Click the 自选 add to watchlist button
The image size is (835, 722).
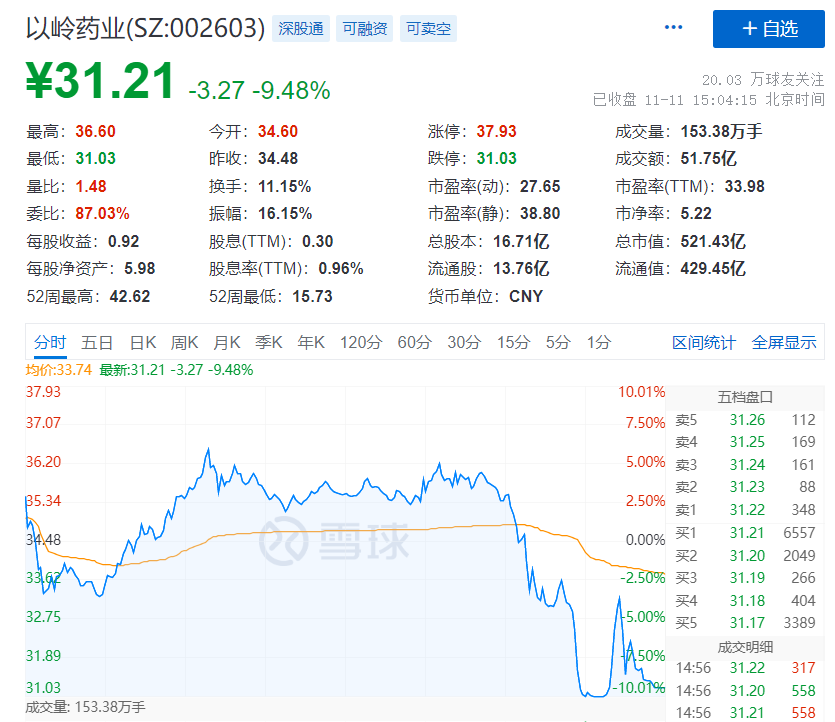coord(768,29)
